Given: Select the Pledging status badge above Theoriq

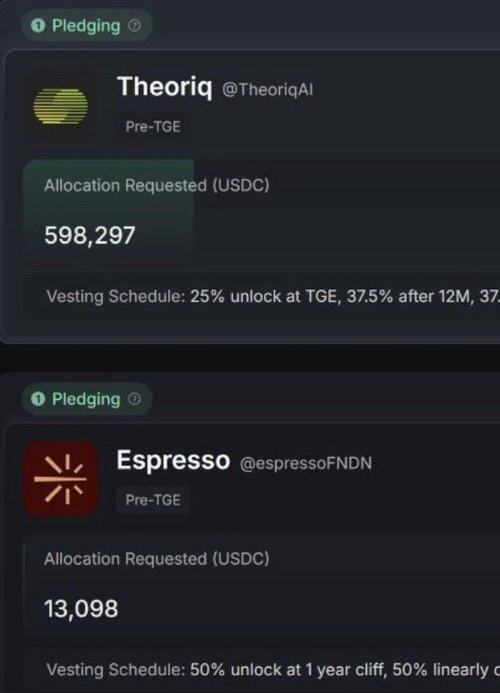Looking at the screenshot, I should pyautogui.click(x=87, y=26).
